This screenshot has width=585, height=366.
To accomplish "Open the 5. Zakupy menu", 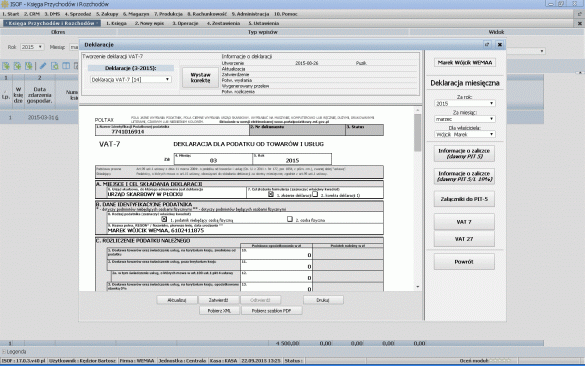I will coord(107,14).
